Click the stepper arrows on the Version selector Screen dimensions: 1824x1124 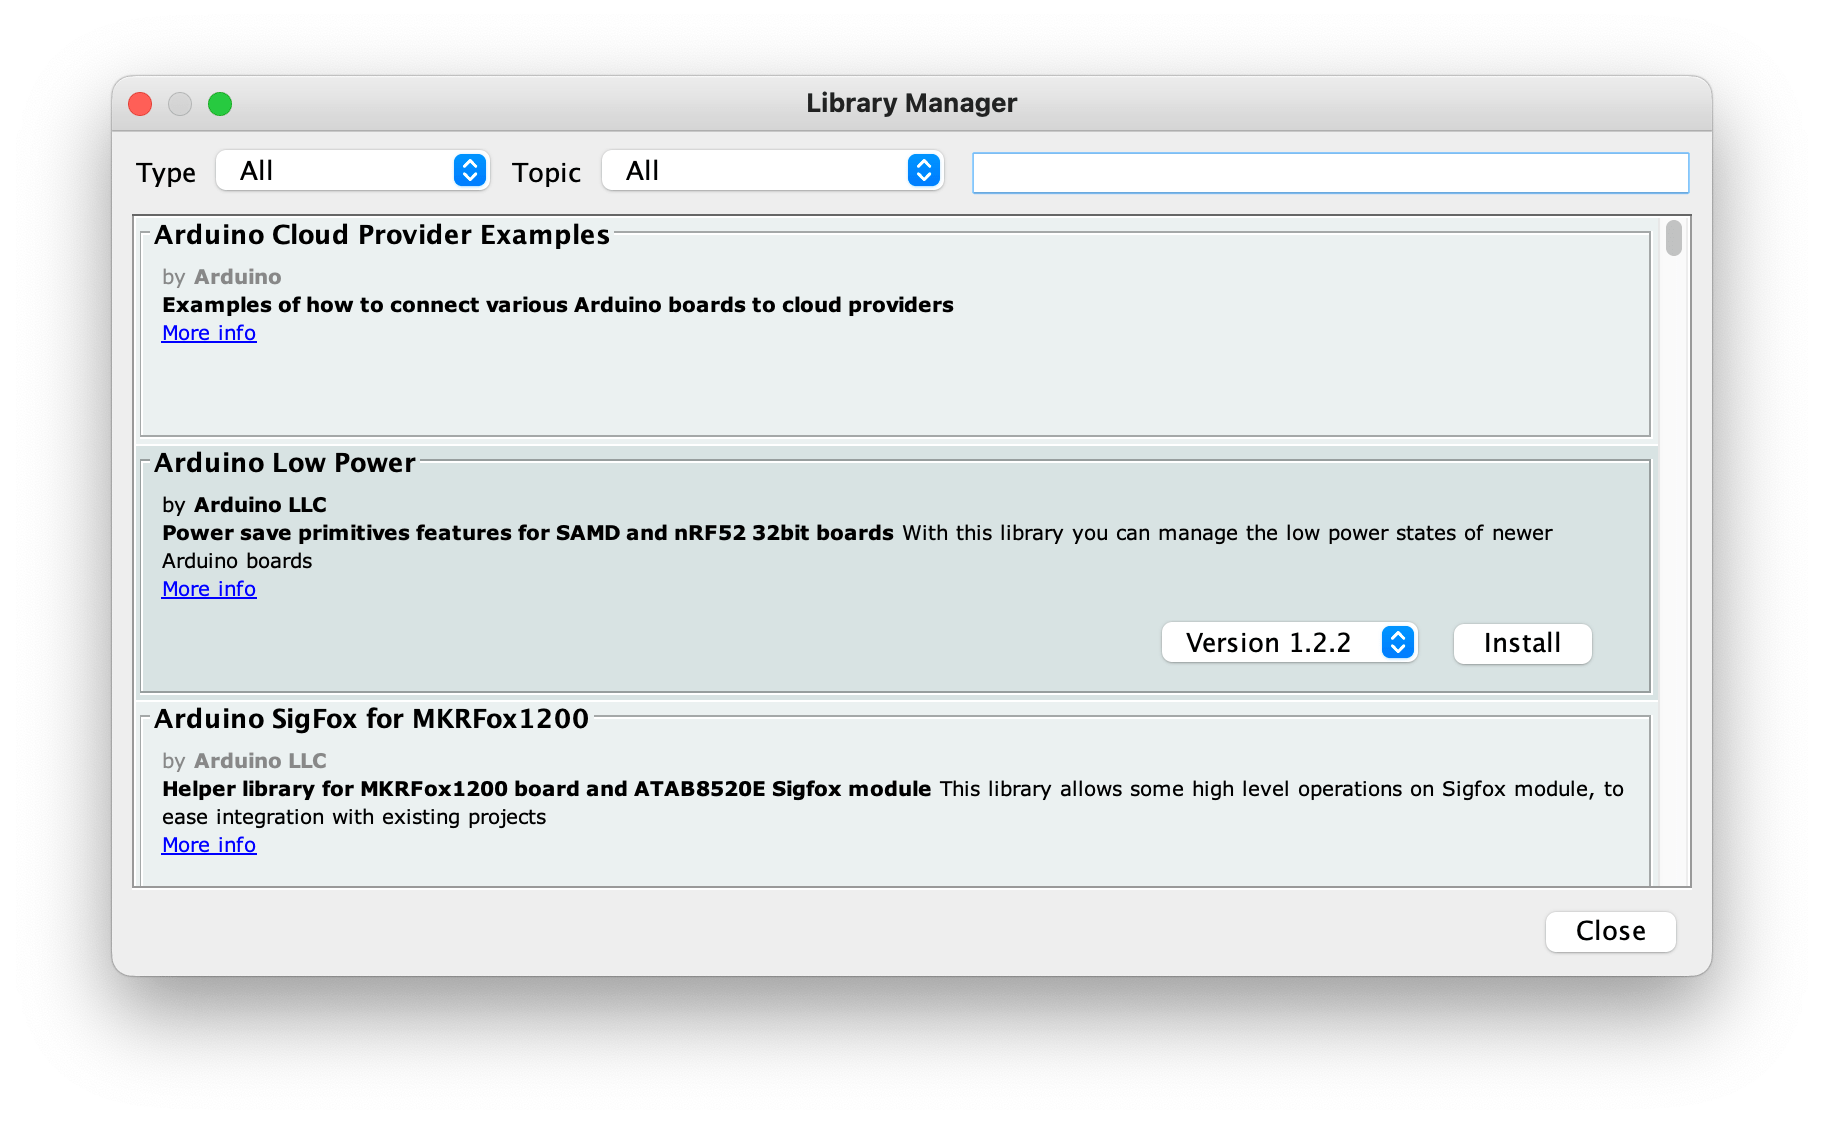tap(1397, 643)
